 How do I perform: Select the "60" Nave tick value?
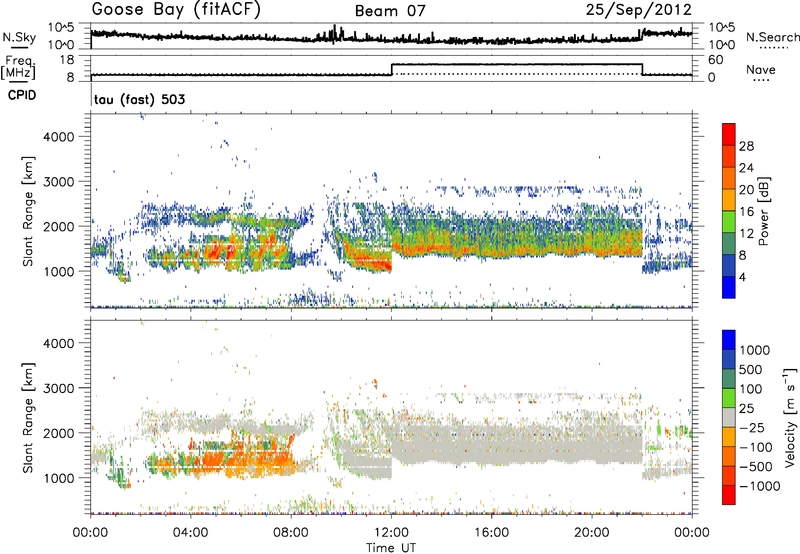(715, 60)
